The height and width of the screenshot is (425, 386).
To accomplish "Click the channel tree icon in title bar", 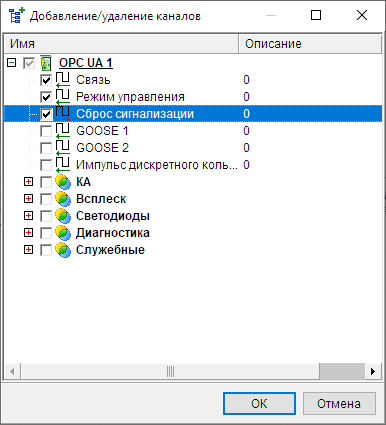I will [x=16, y=15].
